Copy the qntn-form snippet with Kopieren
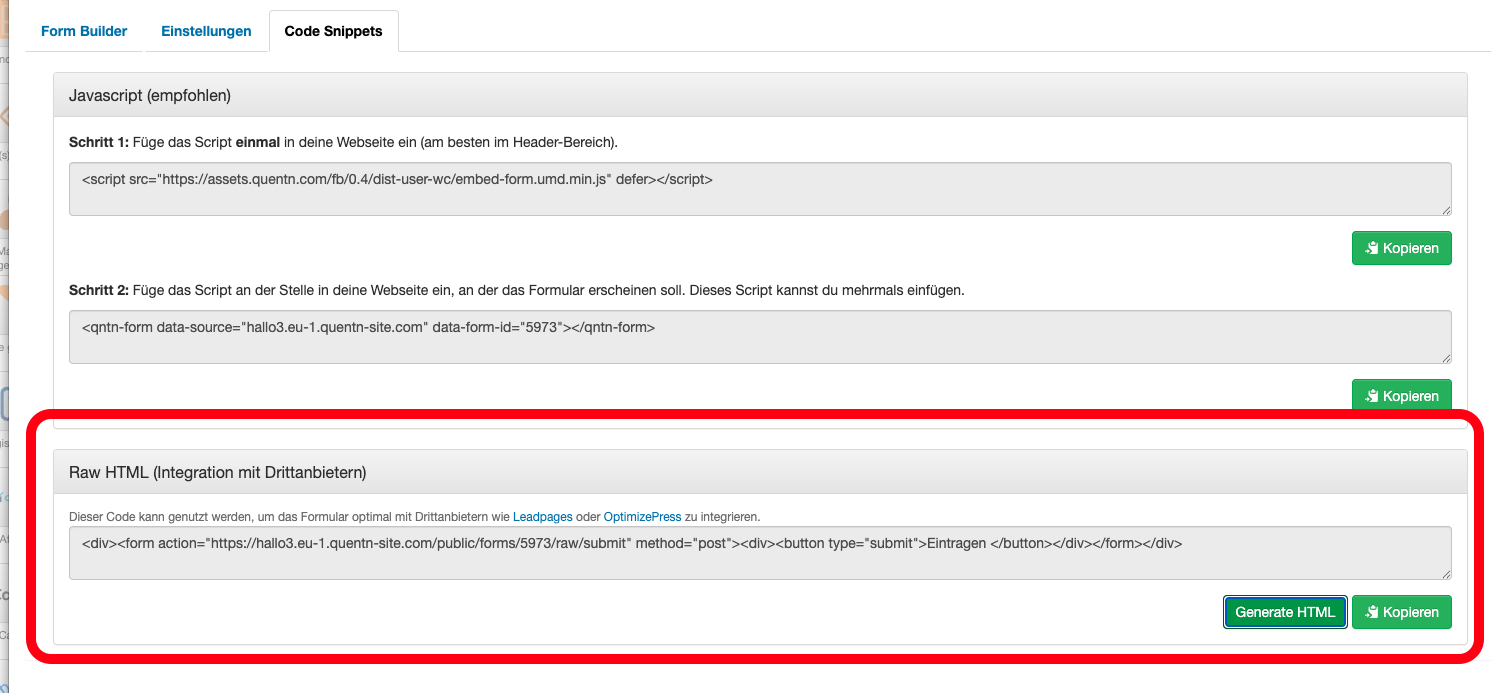 point(1401,396)
